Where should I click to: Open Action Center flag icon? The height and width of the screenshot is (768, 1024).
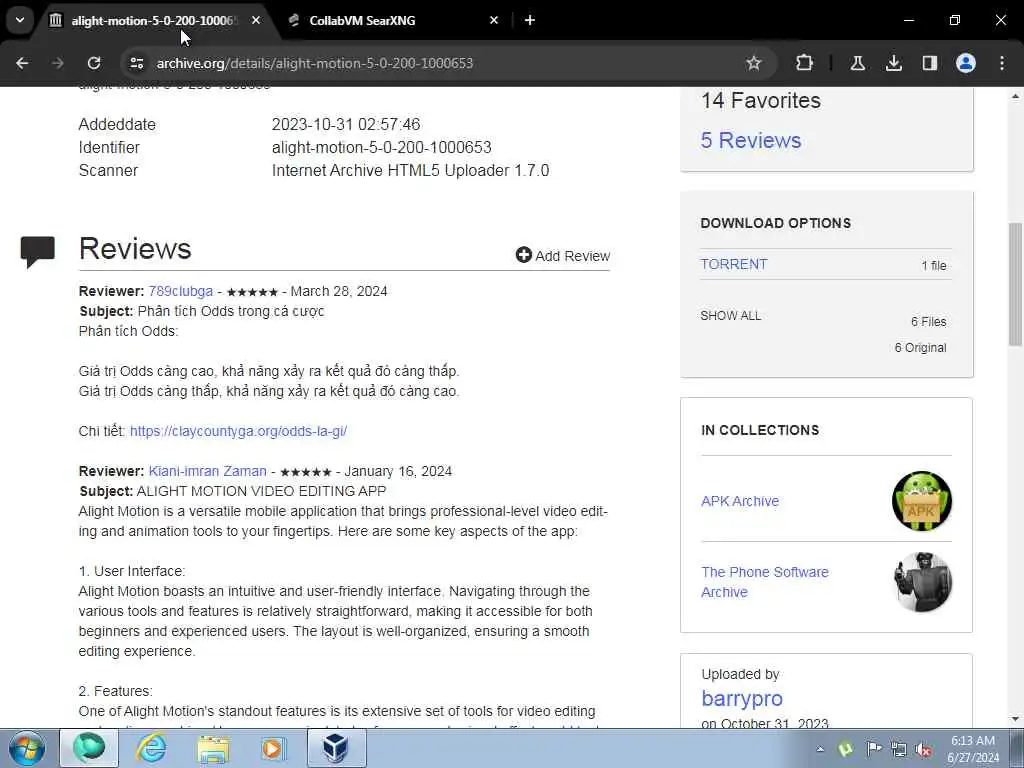874,749
